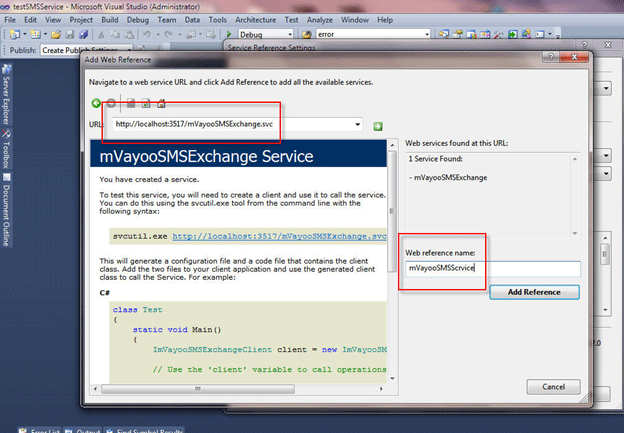624x433 pixels.
Task: Expand the URL address dropdown
Action: click(x=358, y=124)
